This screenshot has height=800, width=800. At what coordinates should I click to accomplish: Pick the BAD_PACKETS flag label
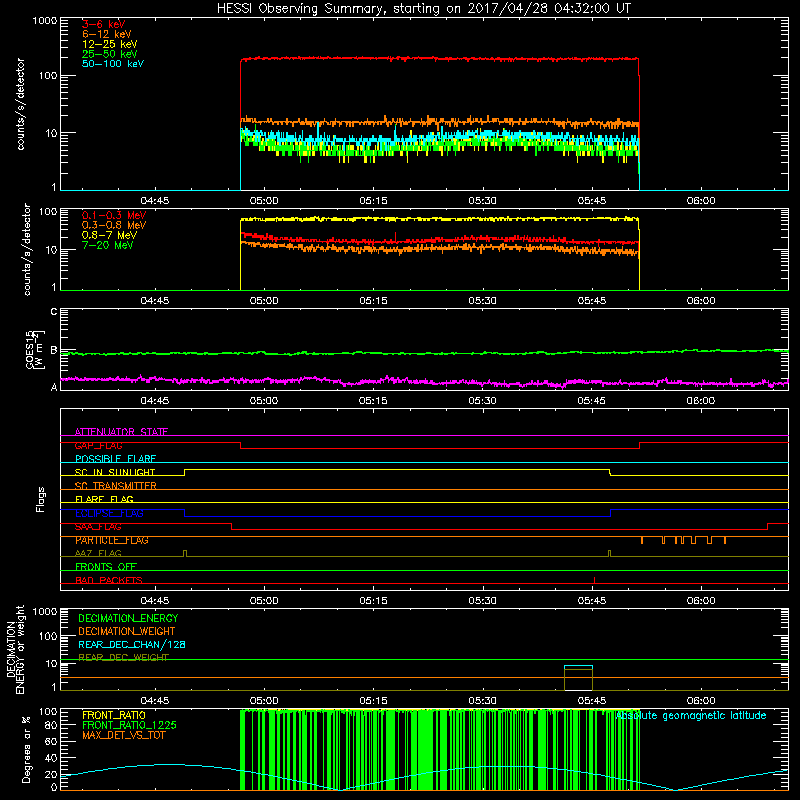[108, 580]
